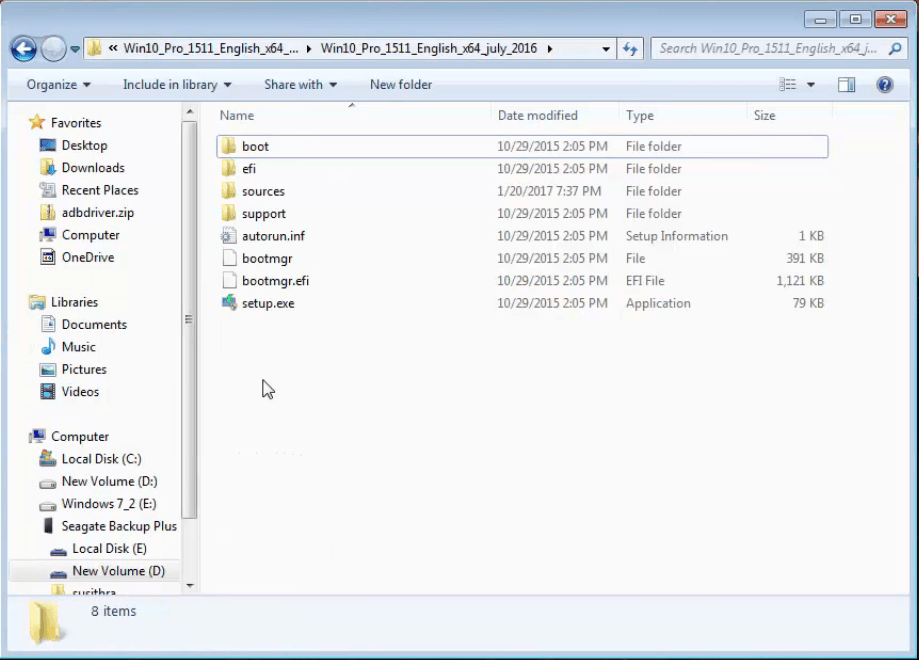This screenshot has height=660, width=919.
Task: Open the Videos library
Action: 80,392
